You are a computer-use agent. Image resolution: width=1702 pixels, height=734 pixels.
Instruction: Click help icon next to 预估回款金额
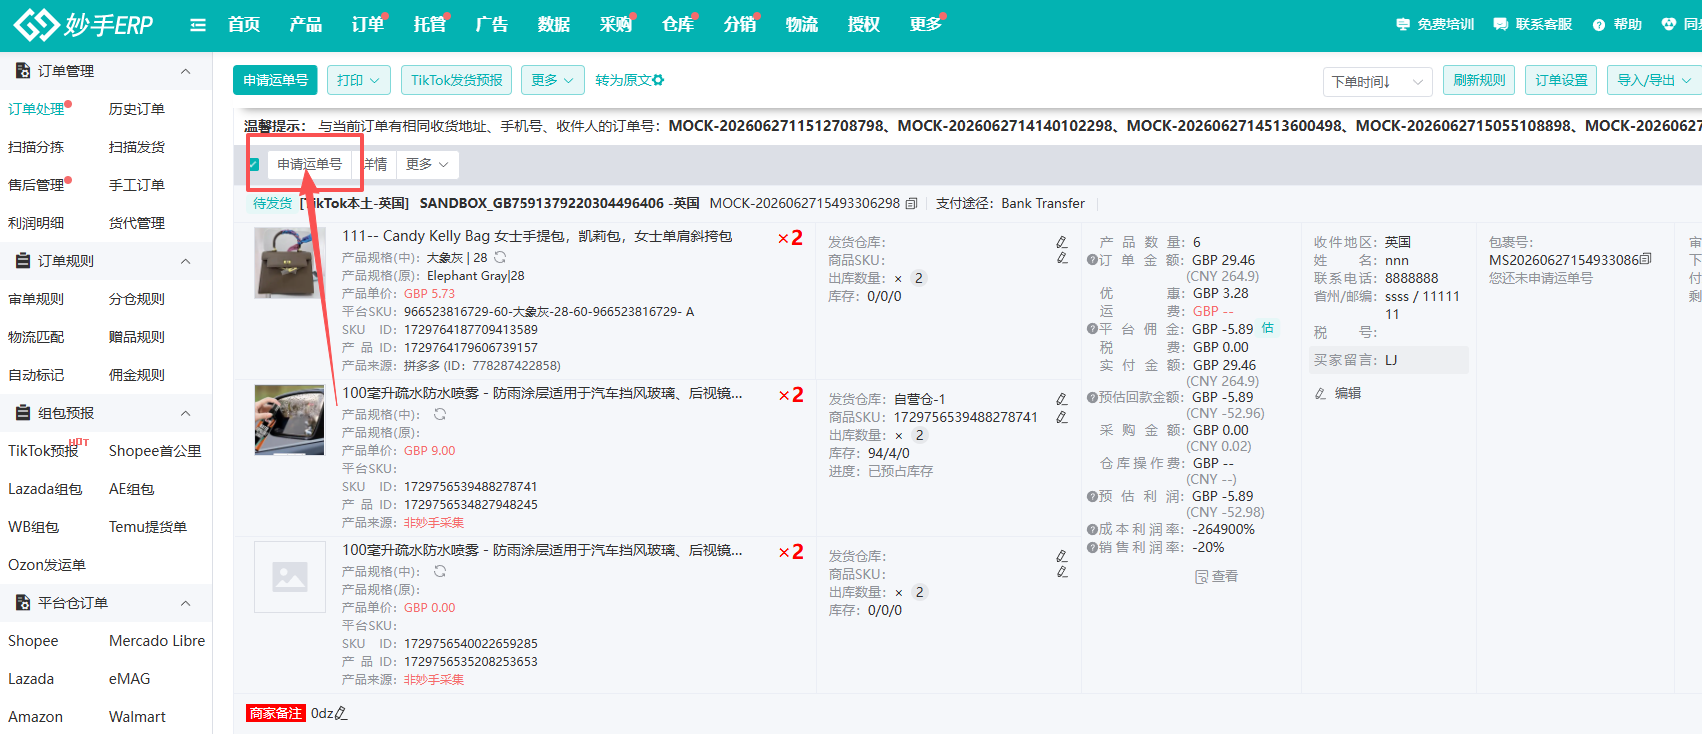1092,397
